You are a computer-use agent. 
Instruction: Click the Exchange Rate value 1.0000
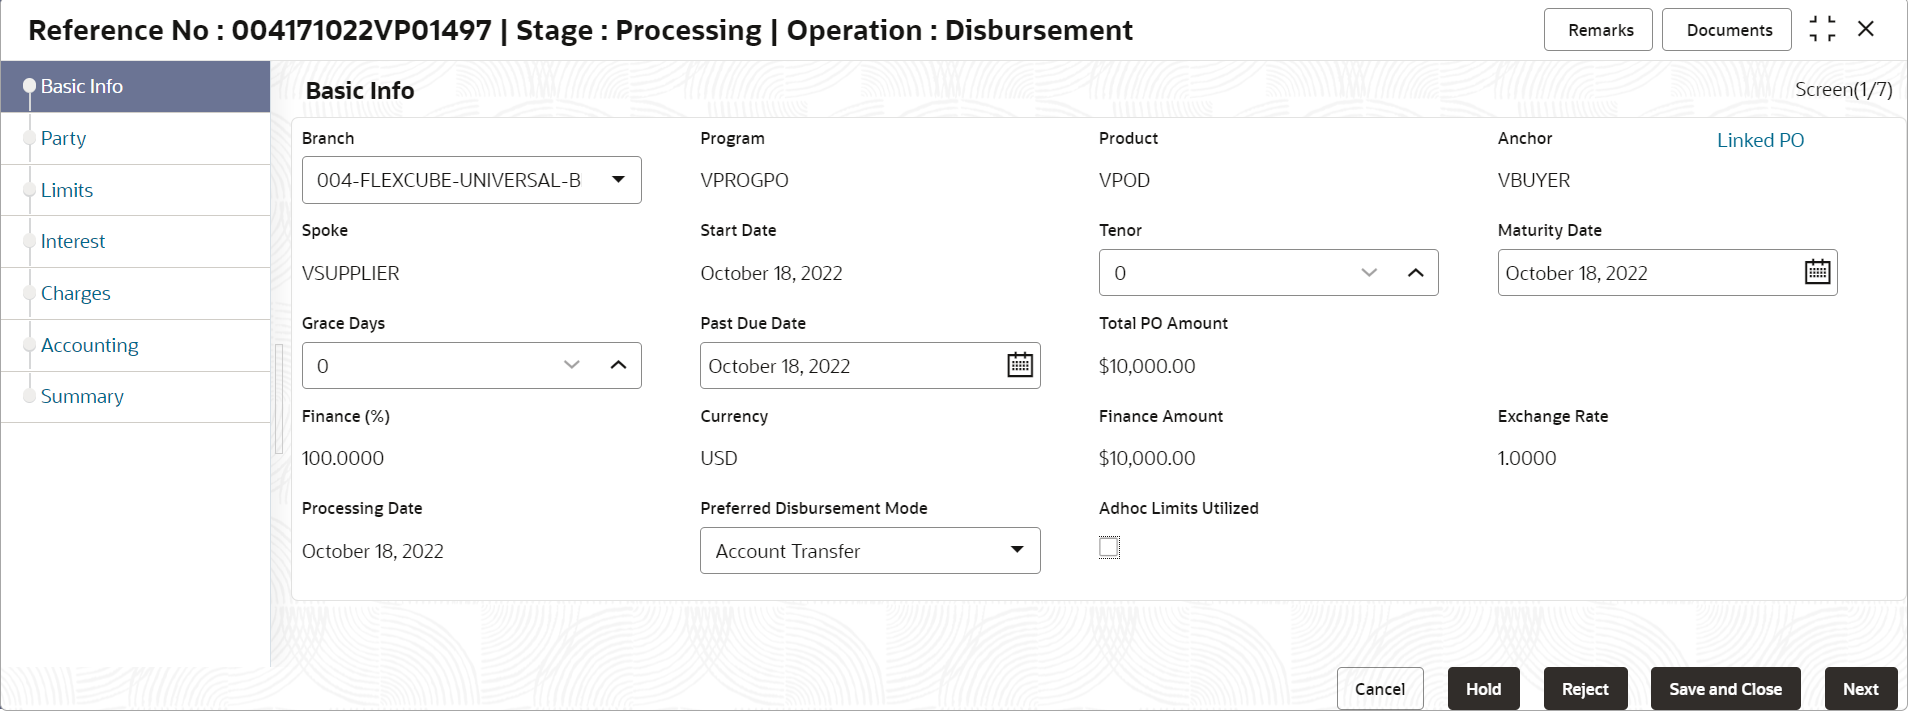click(1527, 459)
